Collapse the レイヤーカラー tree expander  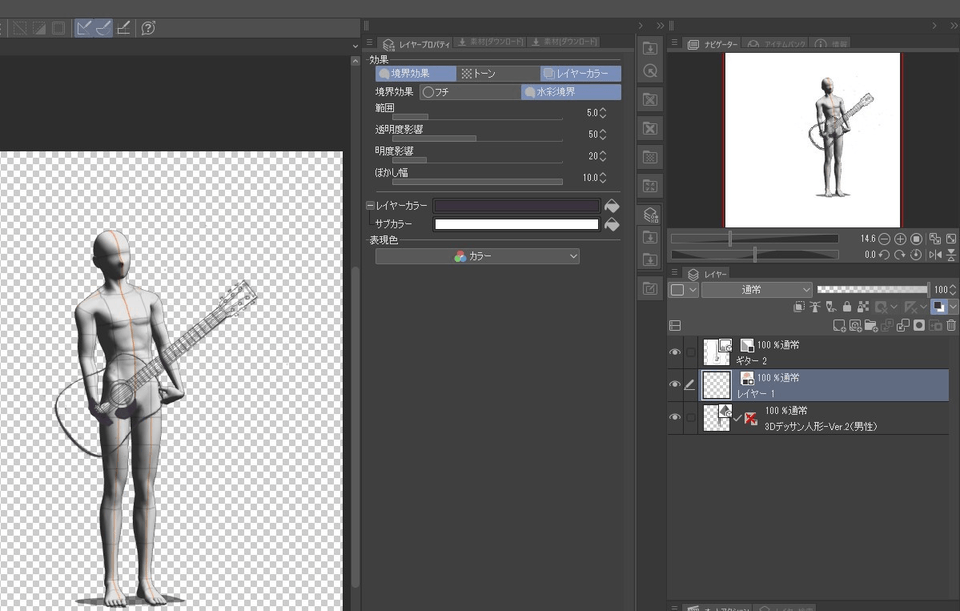[370, 206]
